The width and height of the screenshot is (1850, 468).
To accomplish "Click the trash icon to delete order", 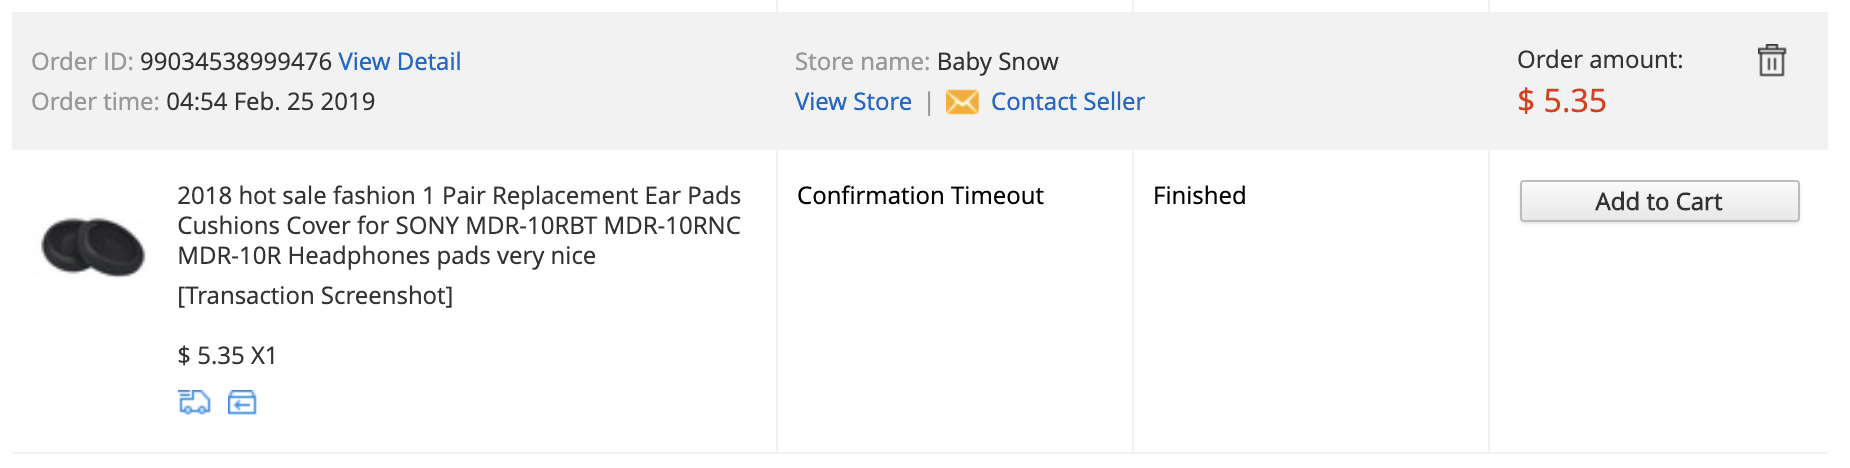I will coord(1771,61).
